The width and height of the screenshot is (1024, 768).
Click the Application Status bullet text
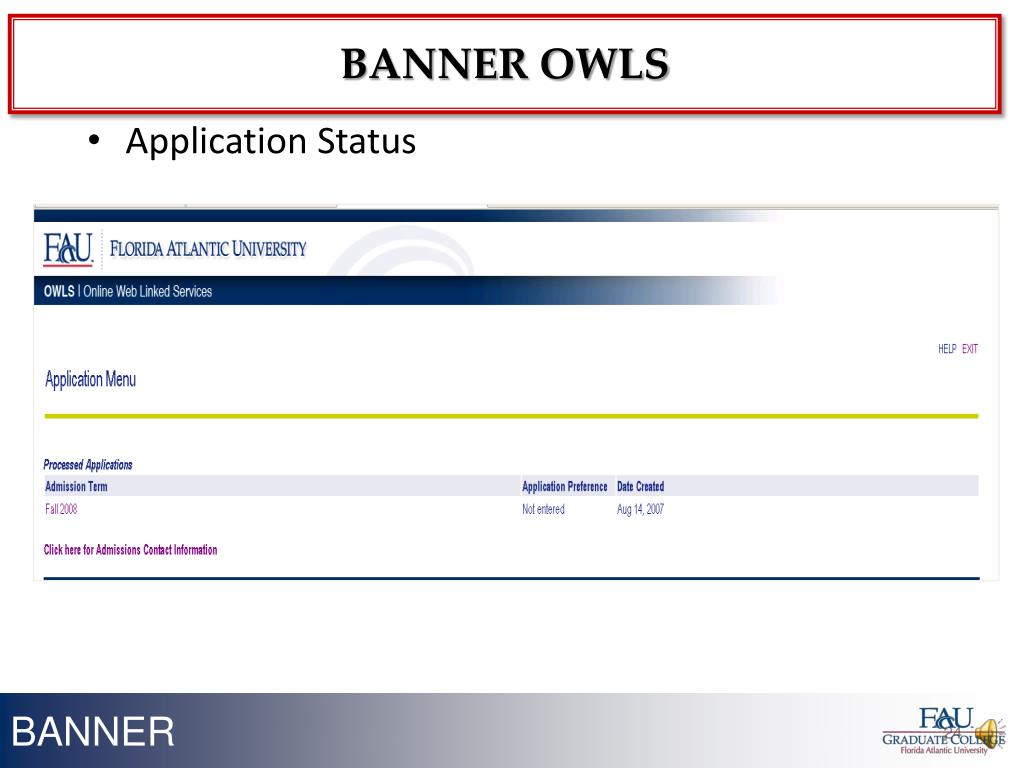[270, 140]
